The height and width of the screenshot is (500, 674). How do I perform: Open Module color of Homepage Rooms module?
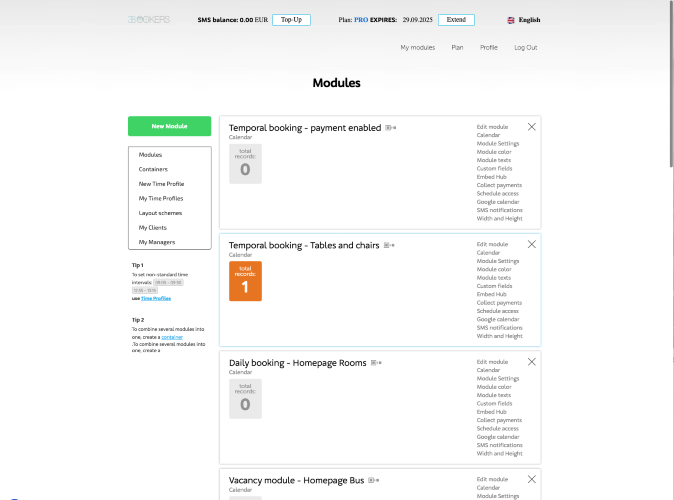(494, 387)
